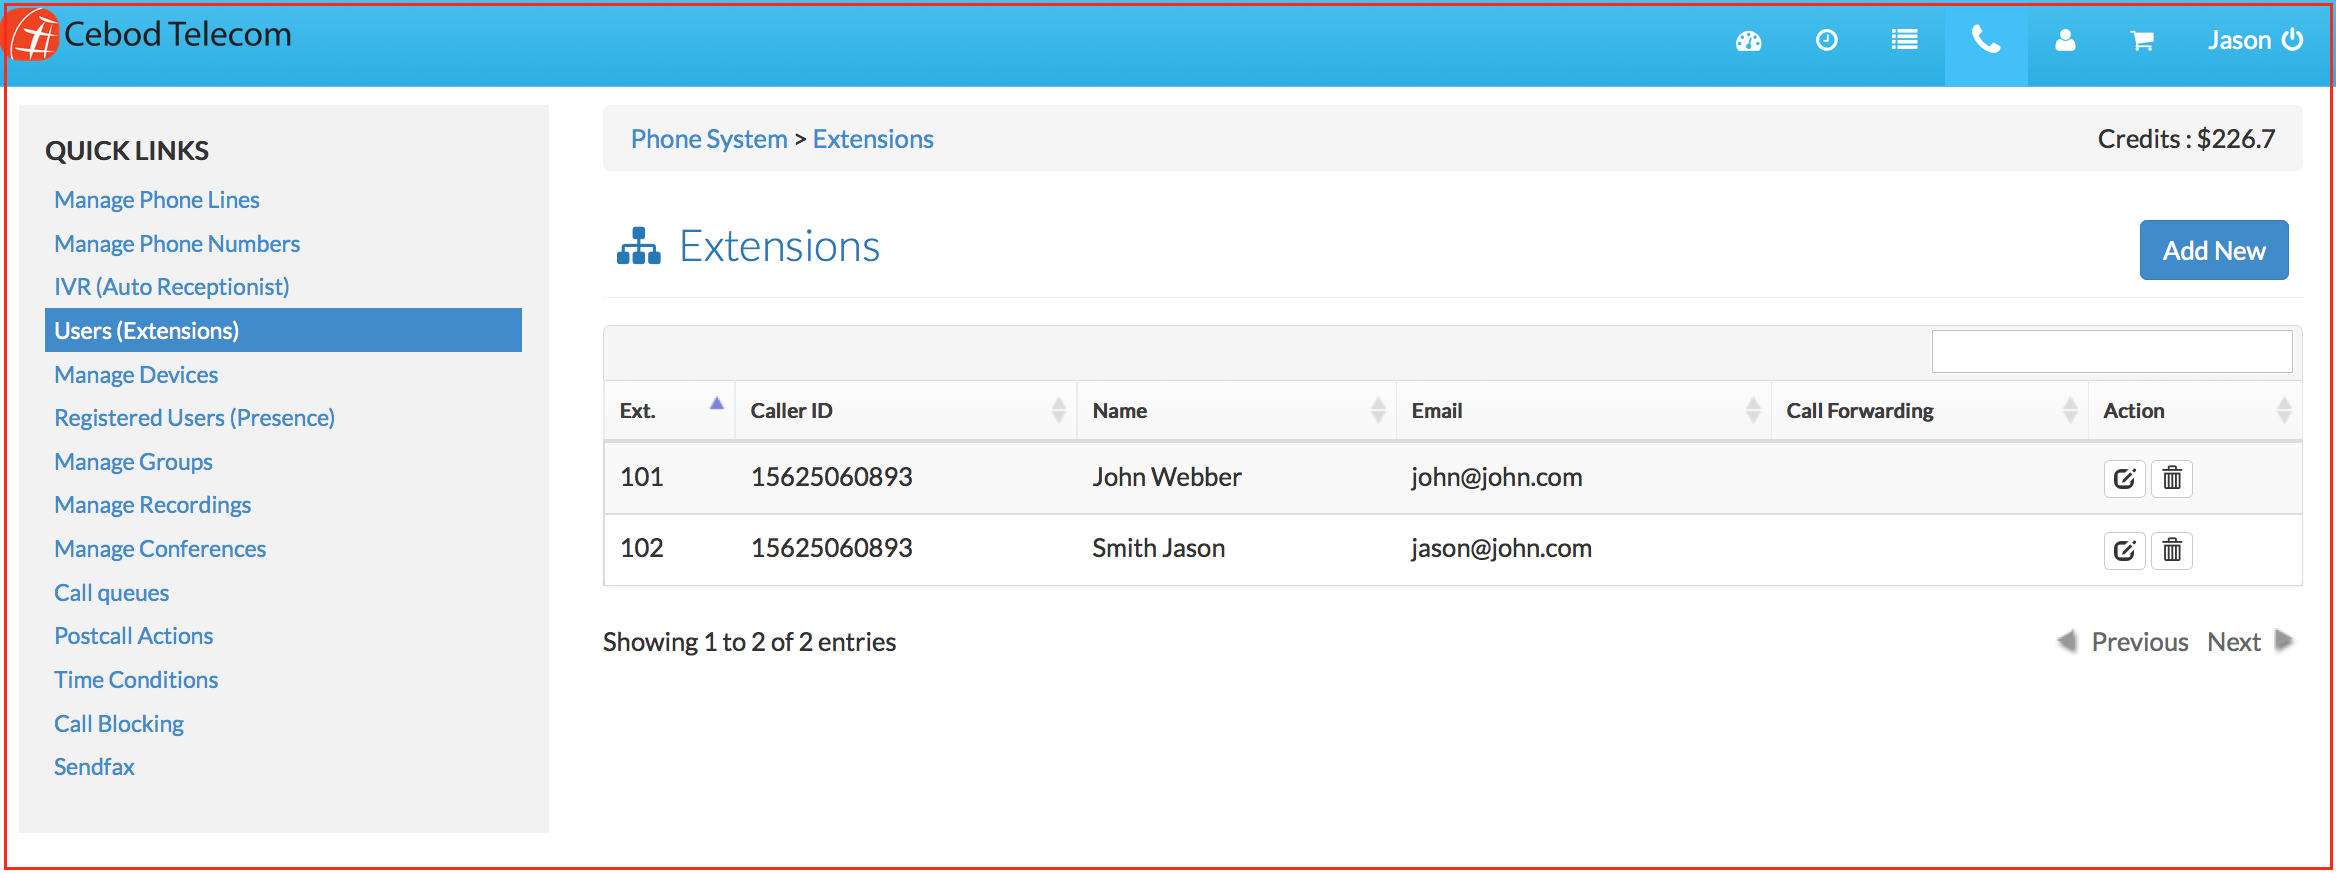Go to IVR (Auto Receptionist)
2336x874 pixels.
(x=172, y=287)
